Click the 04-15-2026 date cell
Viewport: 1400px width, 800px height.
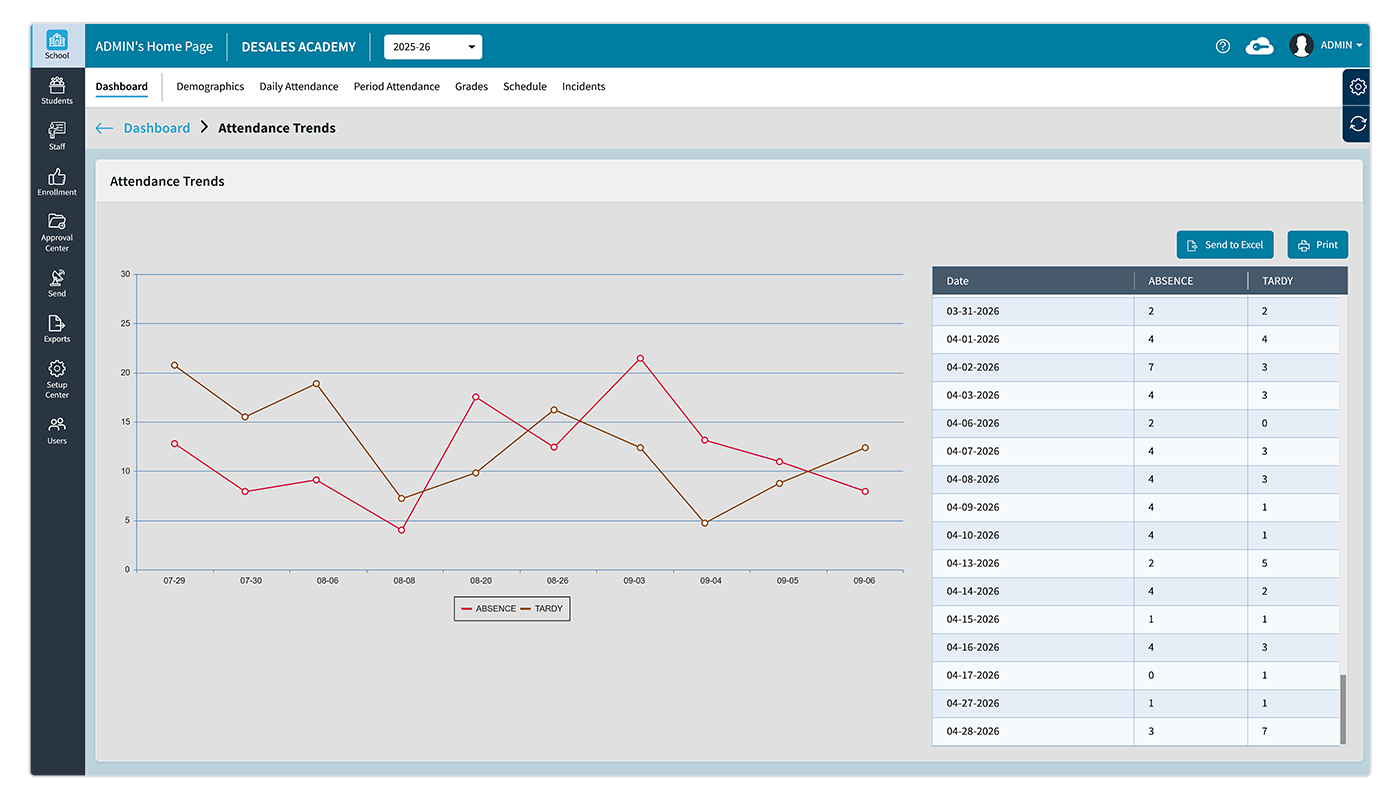click(1033, 619)
